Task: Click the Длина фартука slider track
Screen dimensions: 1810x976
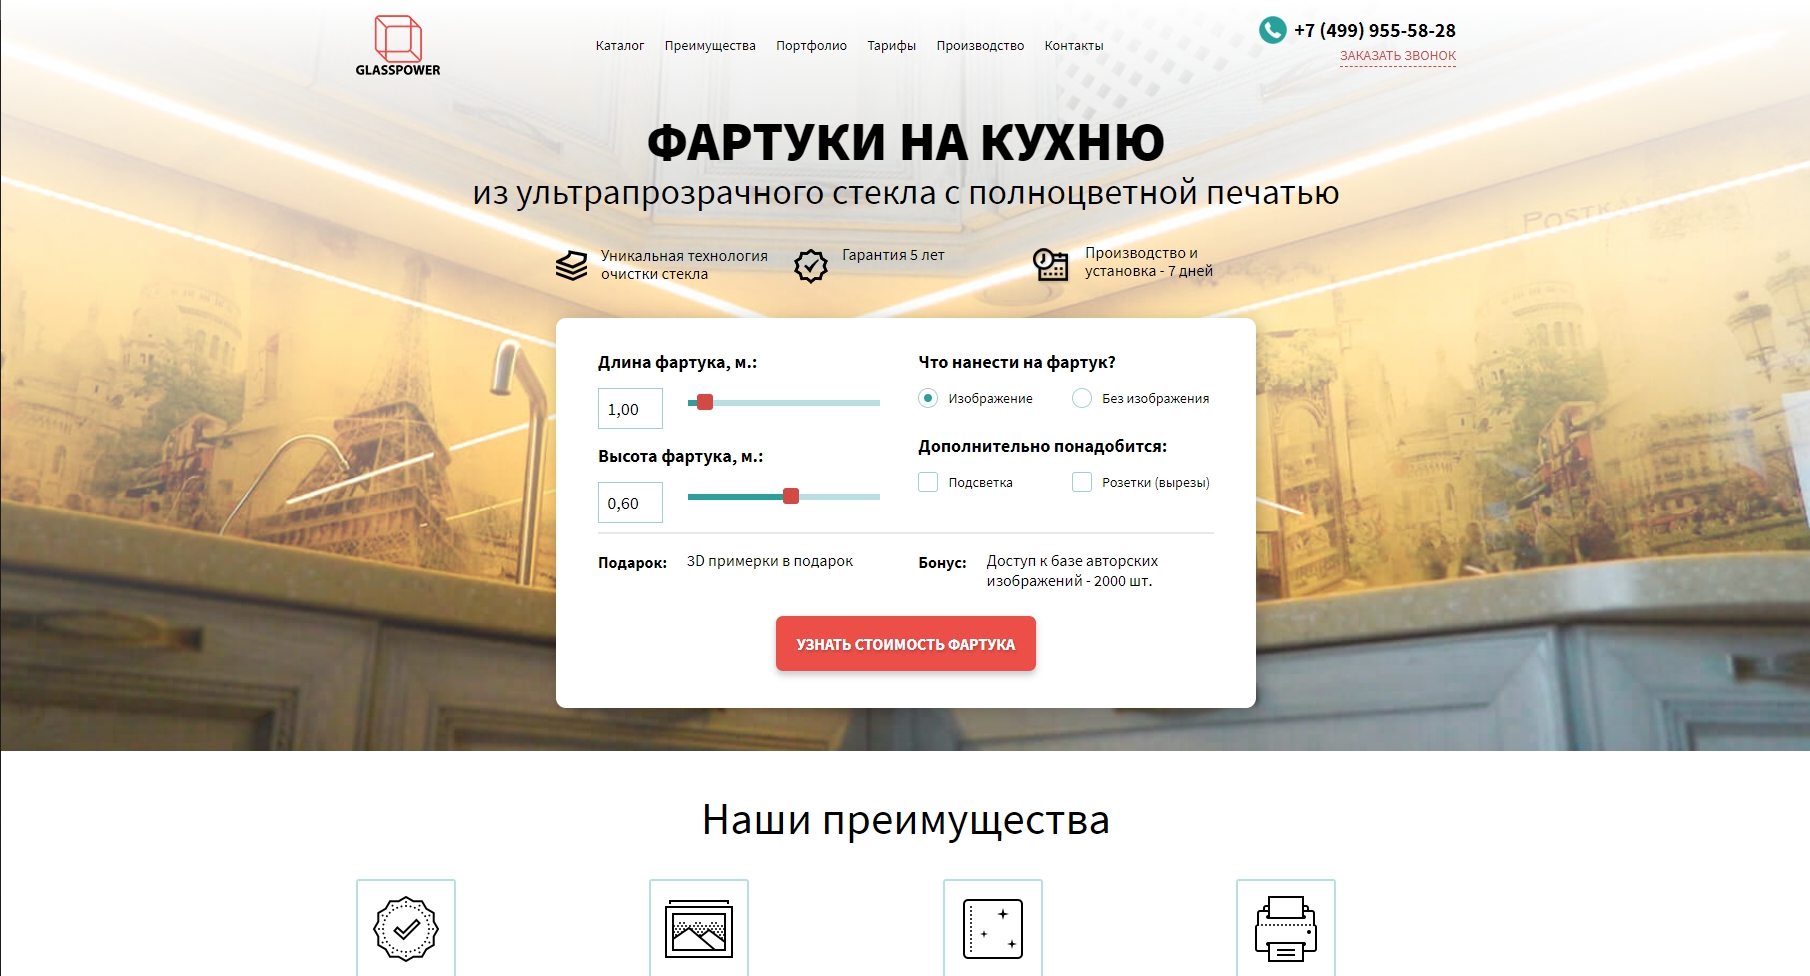Action: 784,403
